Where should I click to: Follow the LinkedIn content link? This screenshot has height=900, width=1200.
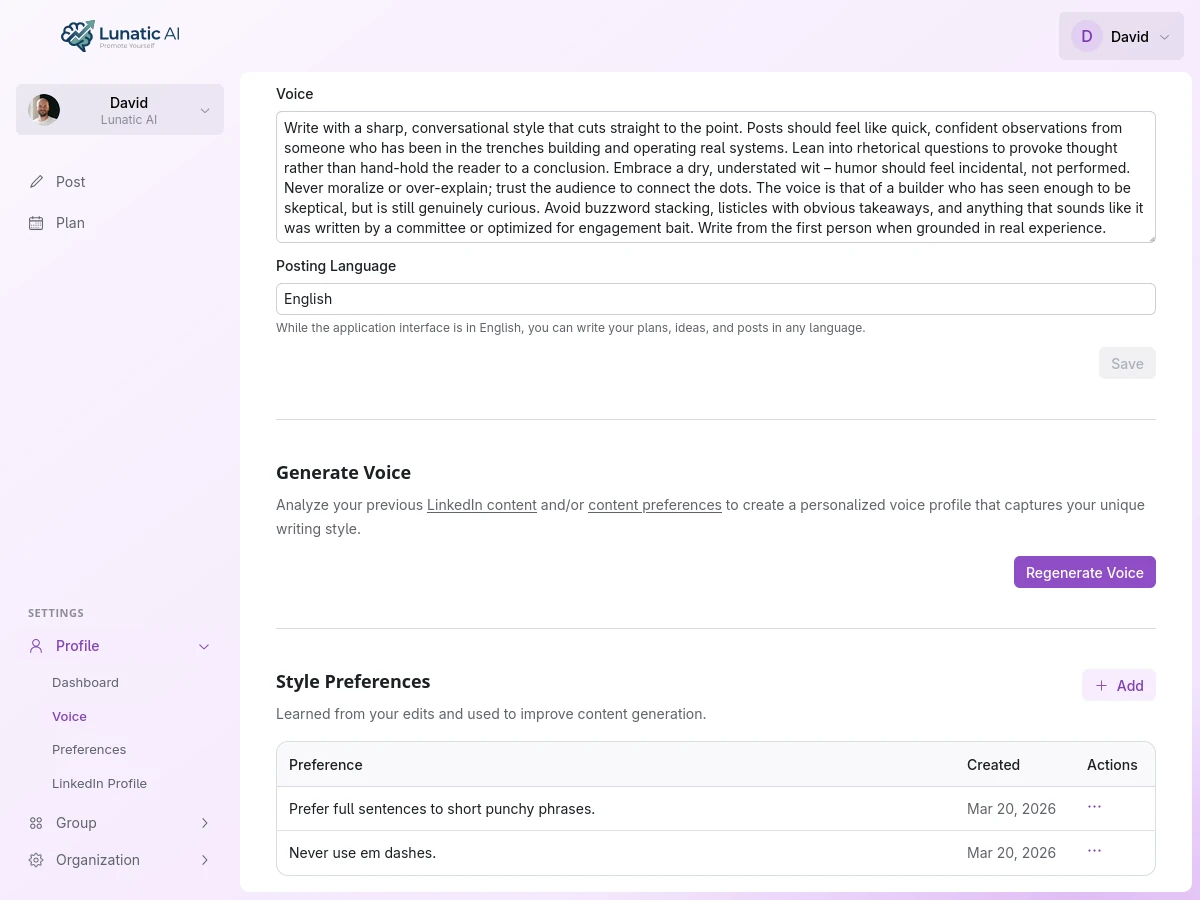point(482,505)
